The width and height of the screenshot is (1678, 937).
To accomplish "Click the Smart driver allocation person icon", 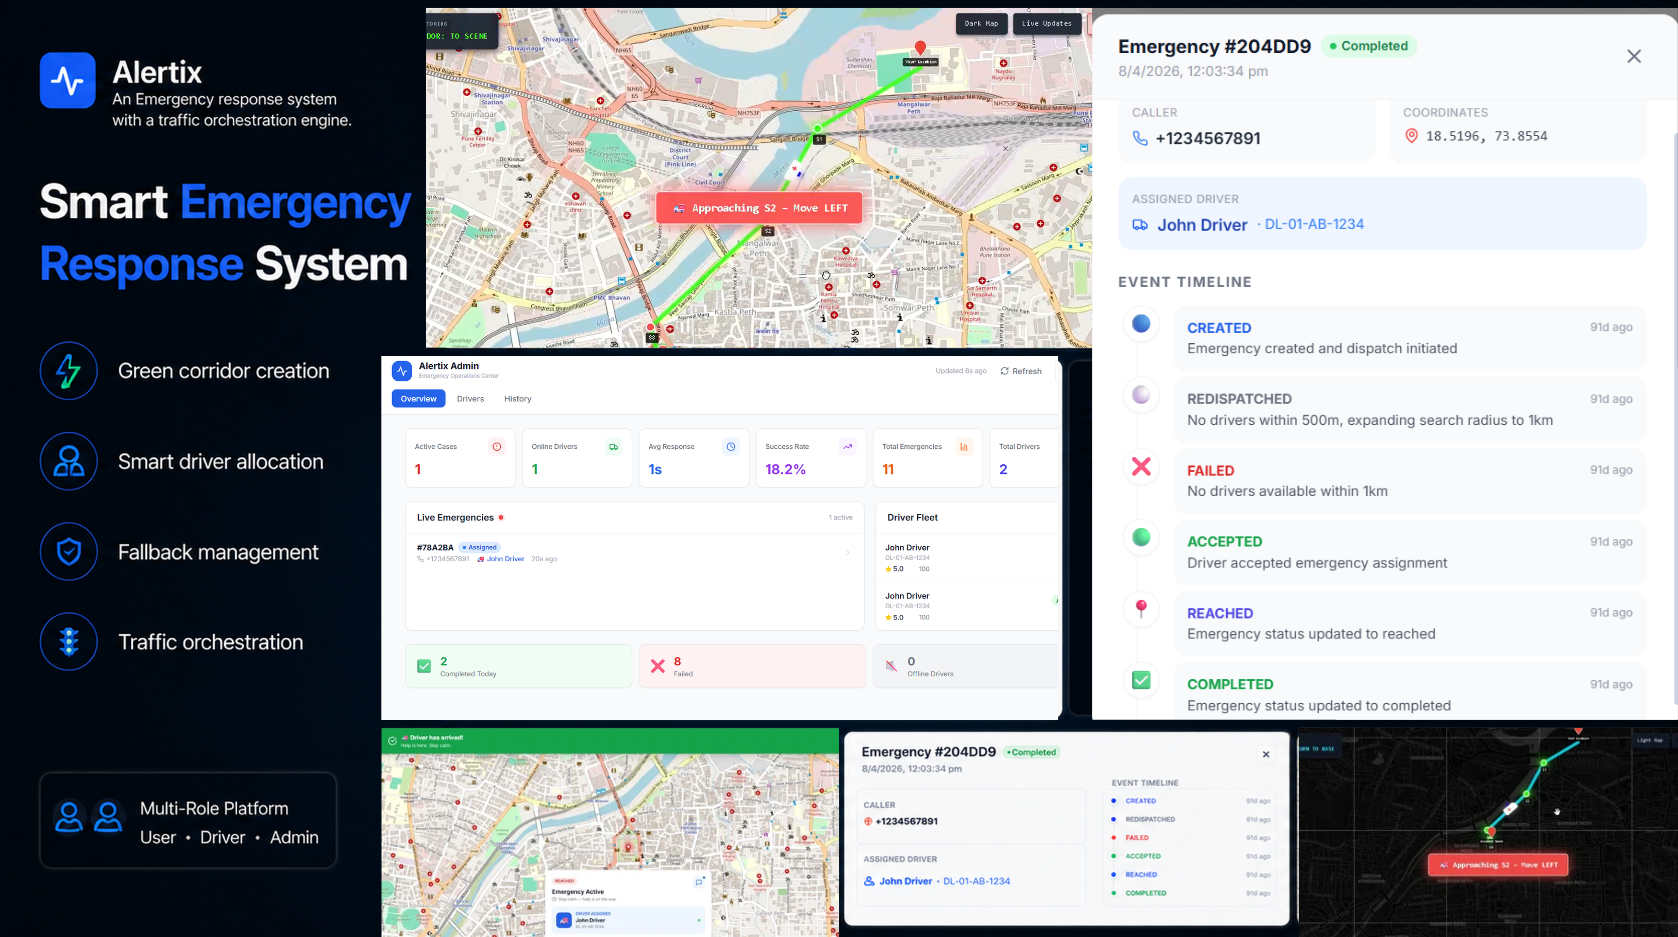I will point(69,461).
